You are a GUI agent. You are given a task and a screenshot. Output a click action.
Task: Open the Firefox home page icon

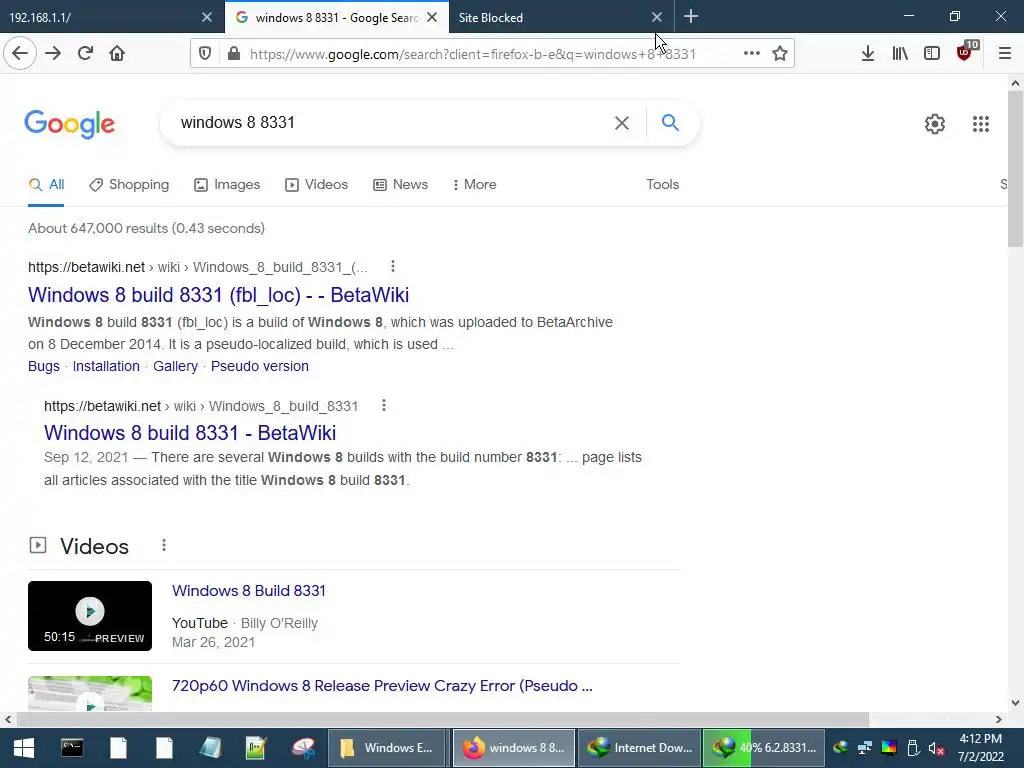(117, 53)
